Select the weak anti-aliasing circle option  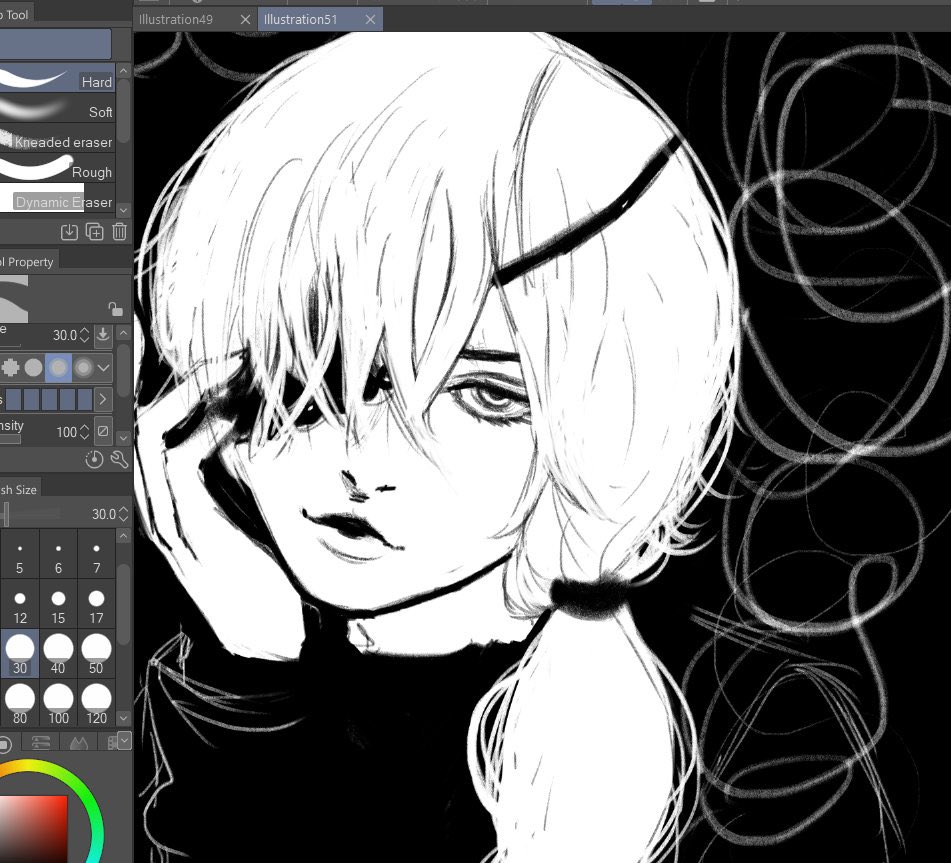[34, 368]
